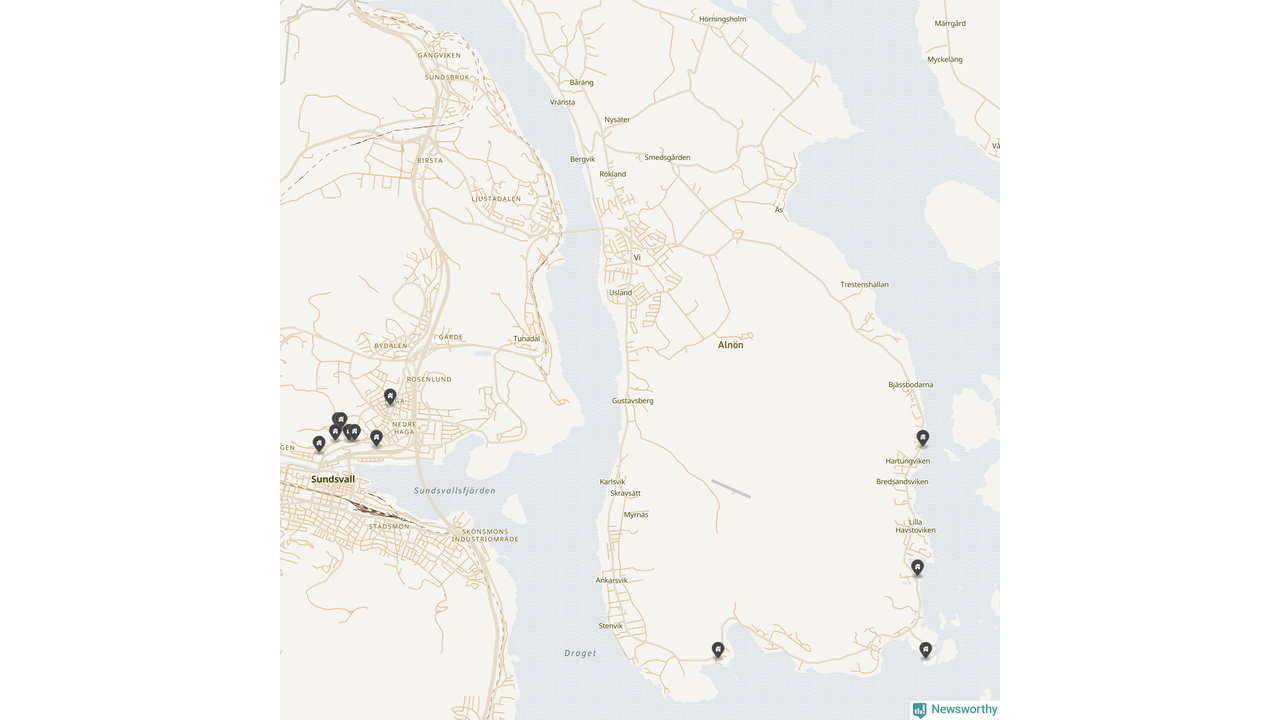Click the Alnön island label
This screenshot has height=720, width=1280.
(731, 345)
